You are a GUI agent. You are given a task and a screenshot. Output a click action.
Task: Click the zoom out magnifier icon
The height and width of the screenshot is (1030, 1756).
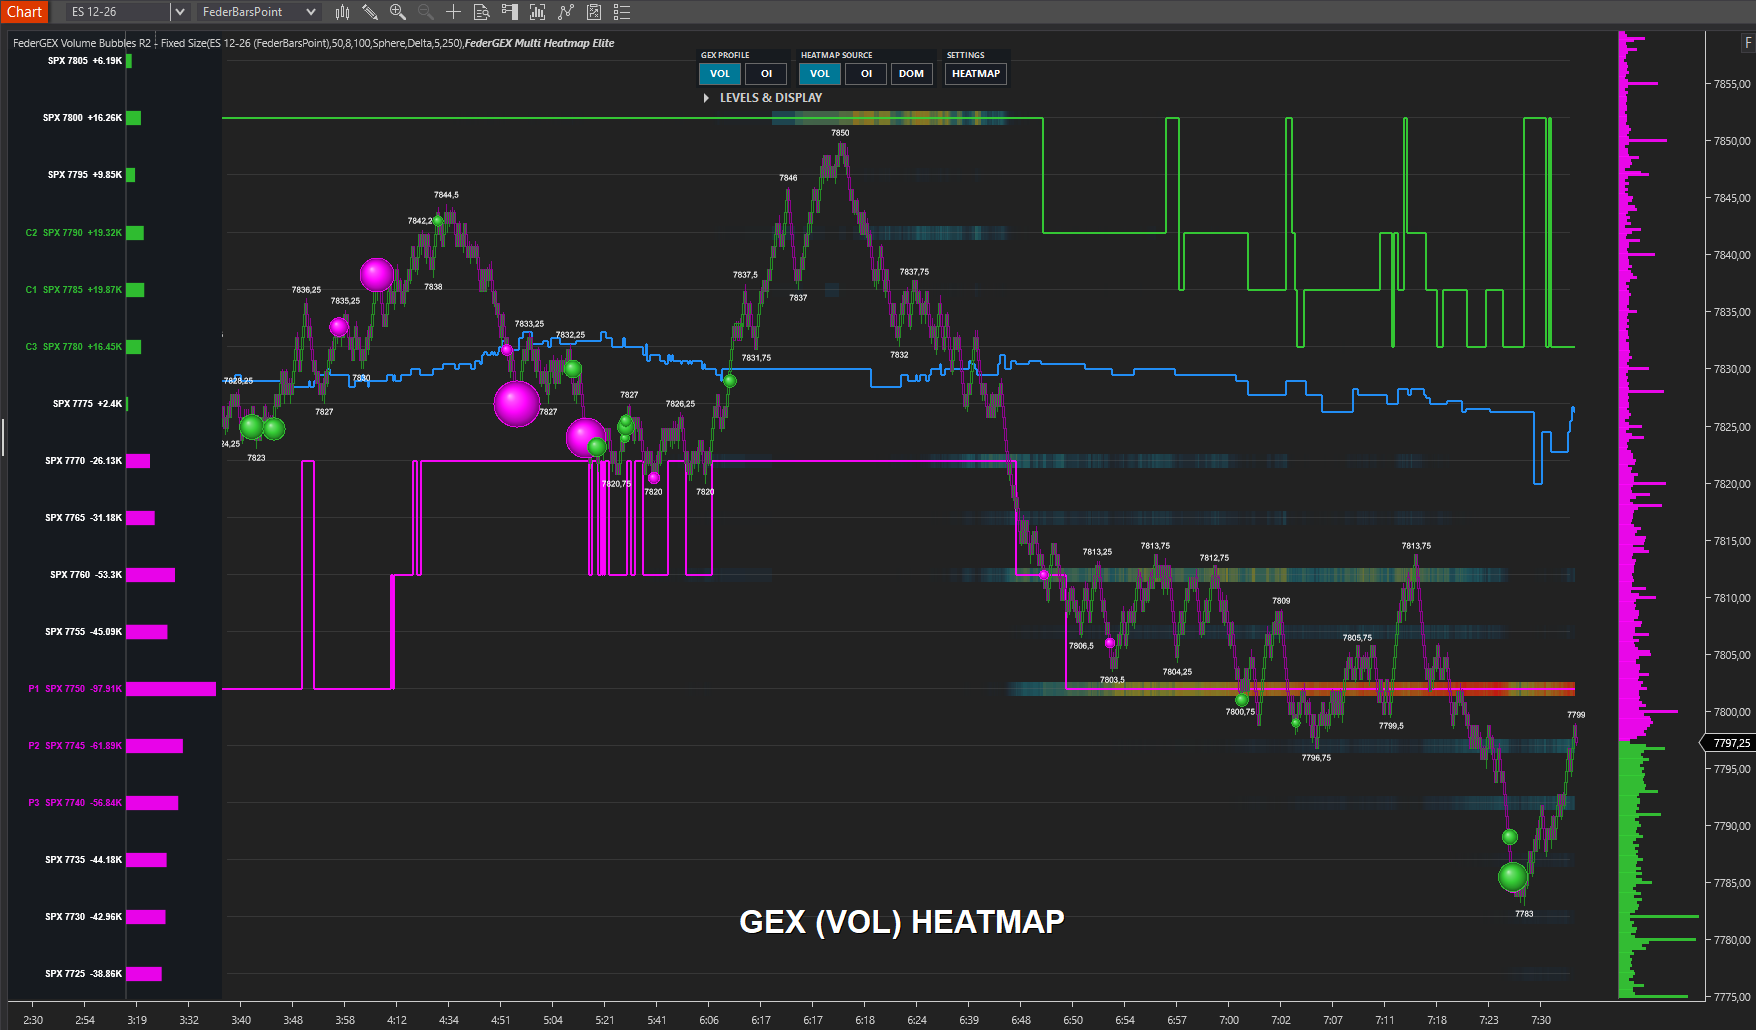click(426, 12)
